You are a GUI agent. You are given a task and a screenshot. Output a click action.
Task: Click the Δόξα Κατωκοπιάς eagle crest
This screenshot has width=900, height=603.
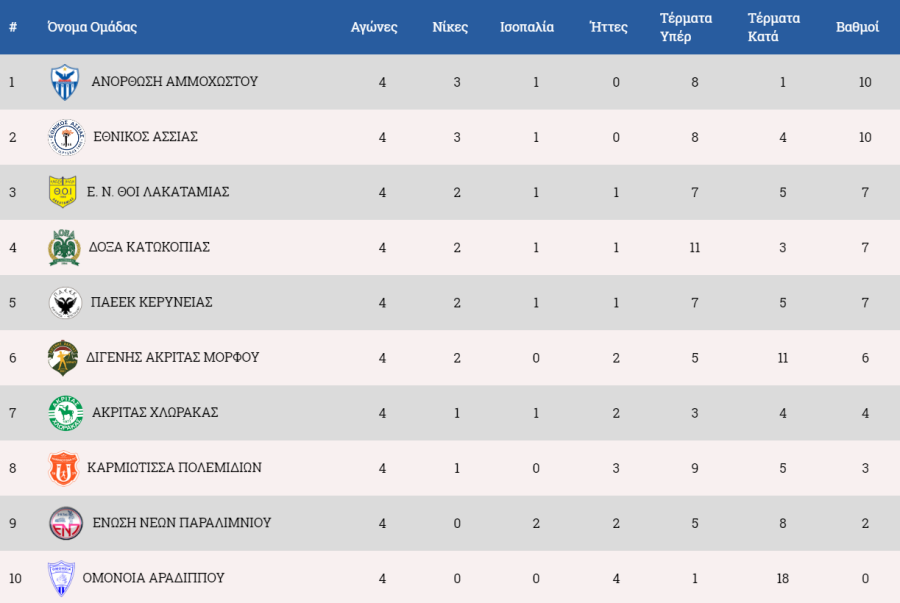(x=64, y=247)
